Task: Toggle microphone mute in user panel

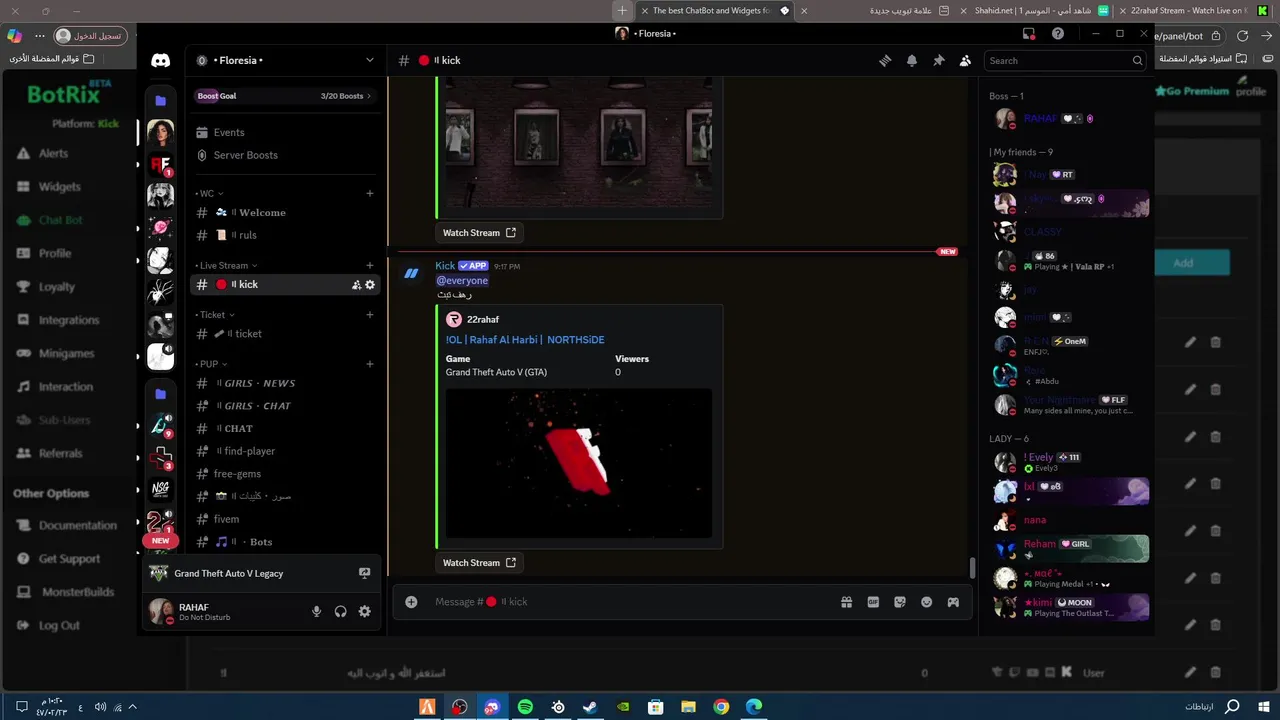Action: [x=317, y=612]
